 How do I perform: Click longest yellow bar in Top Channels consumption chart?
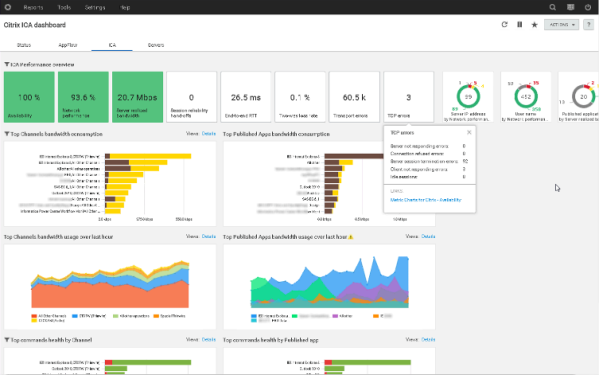pyautogui.click(x=151, y=156)
